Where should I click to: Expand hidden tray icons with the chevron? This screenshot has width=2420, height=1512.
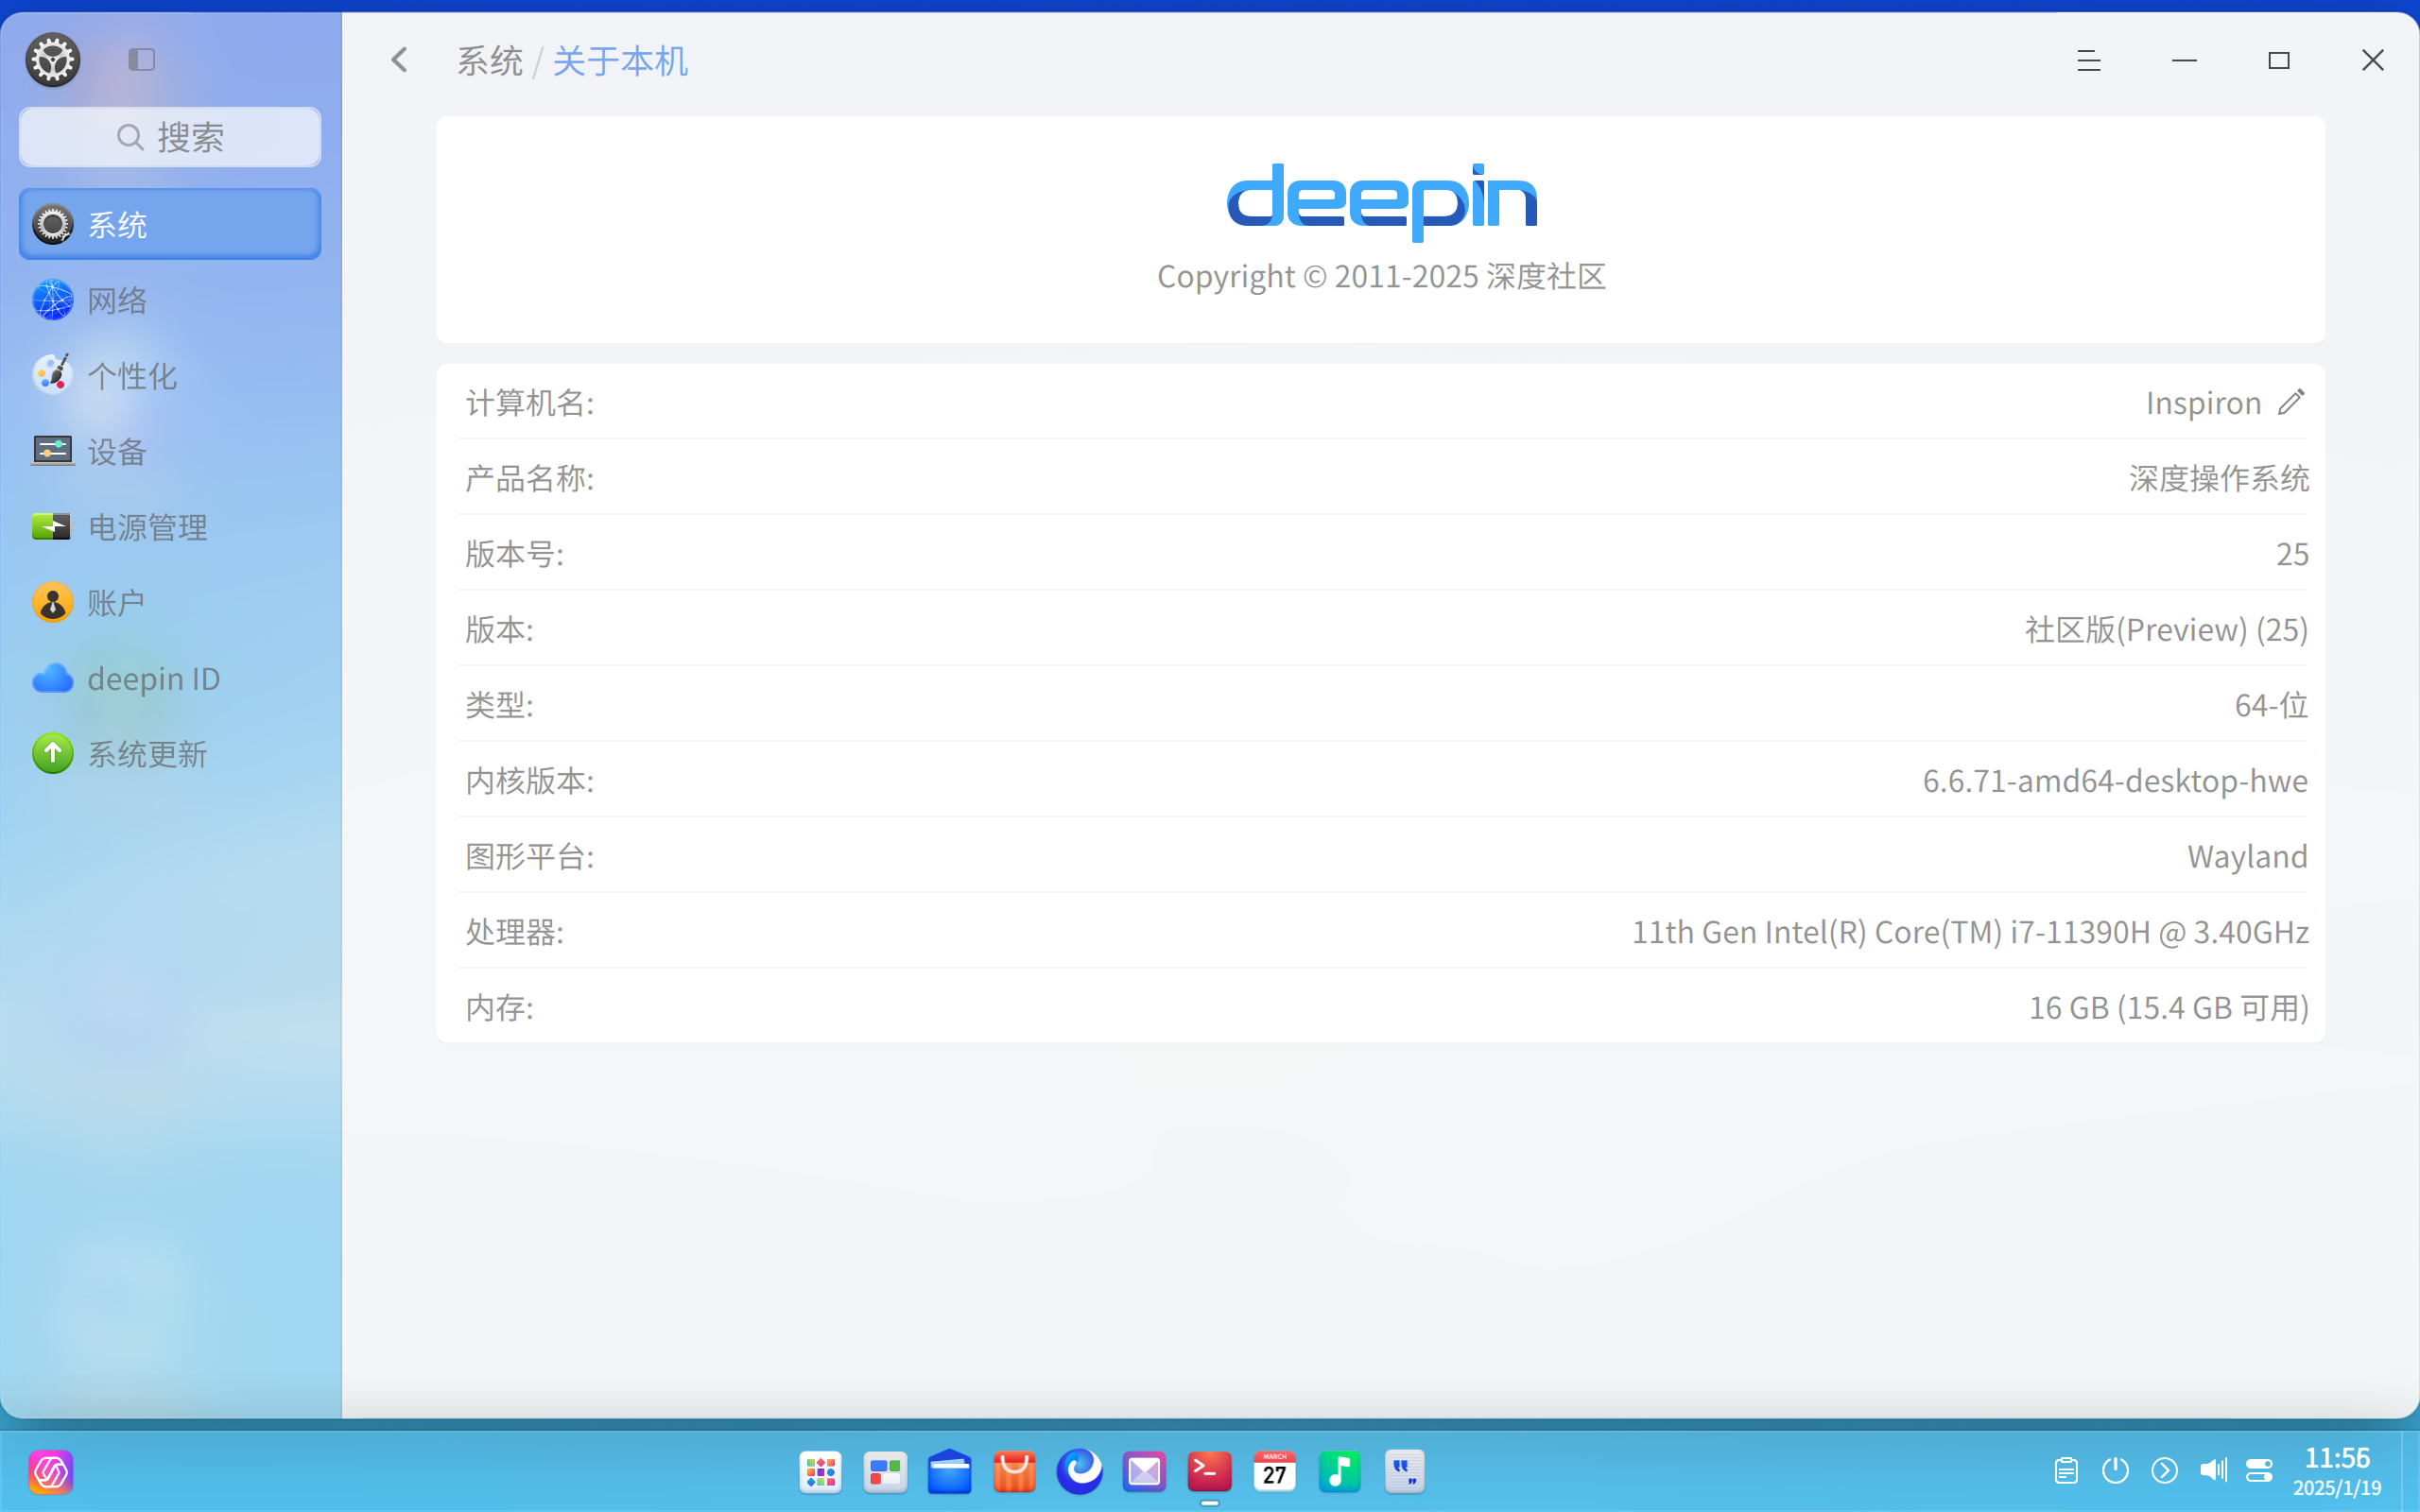2164,1470
